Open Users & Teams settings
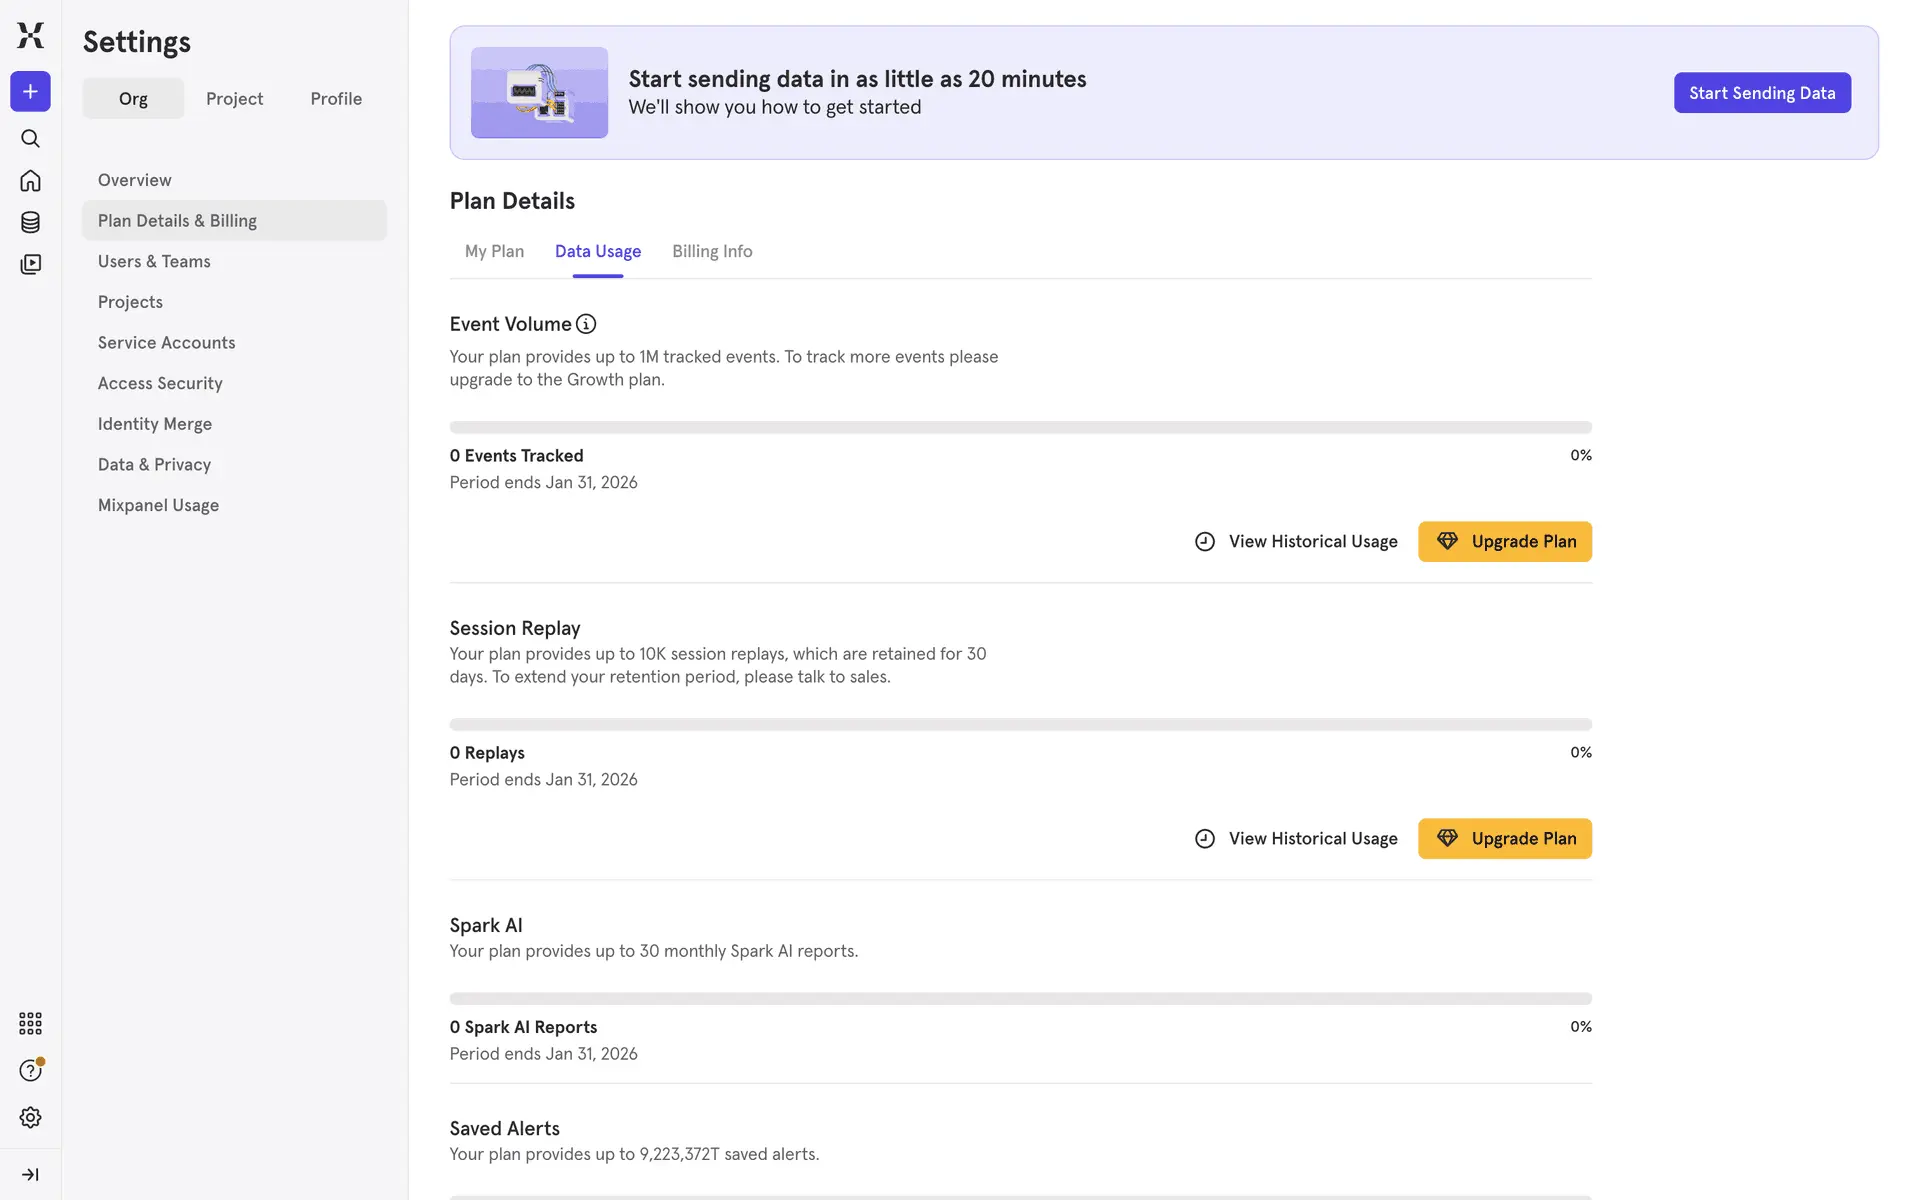The image size is (1920, 1200). point(154,261)
